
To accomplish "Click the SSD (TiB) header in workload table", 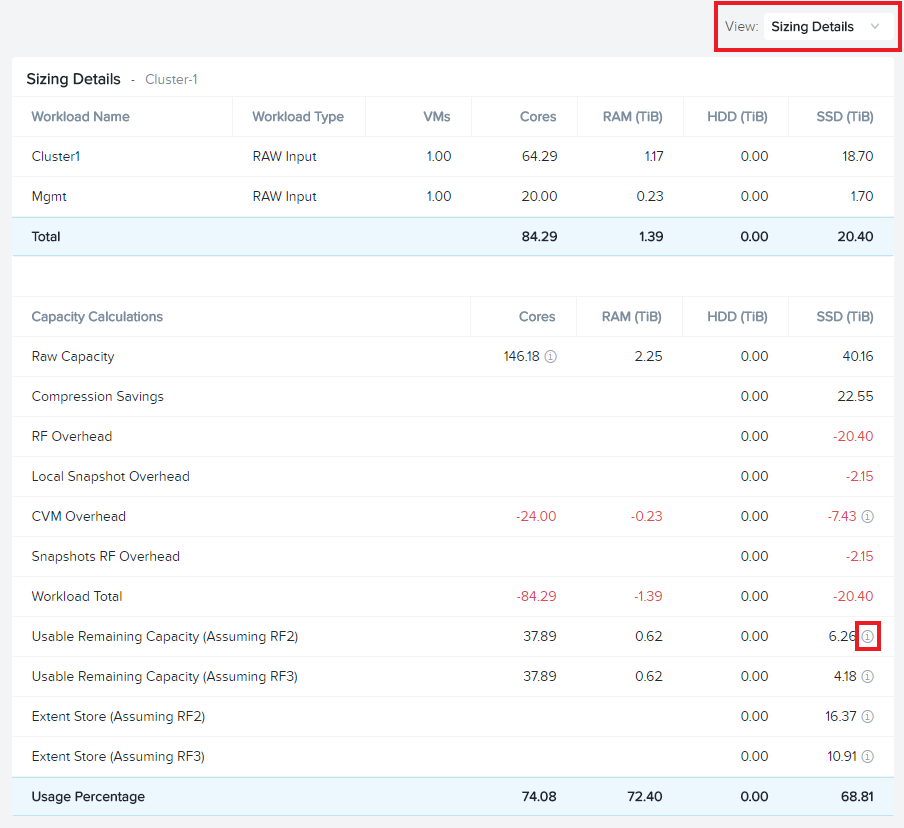I will pos(845,116).
